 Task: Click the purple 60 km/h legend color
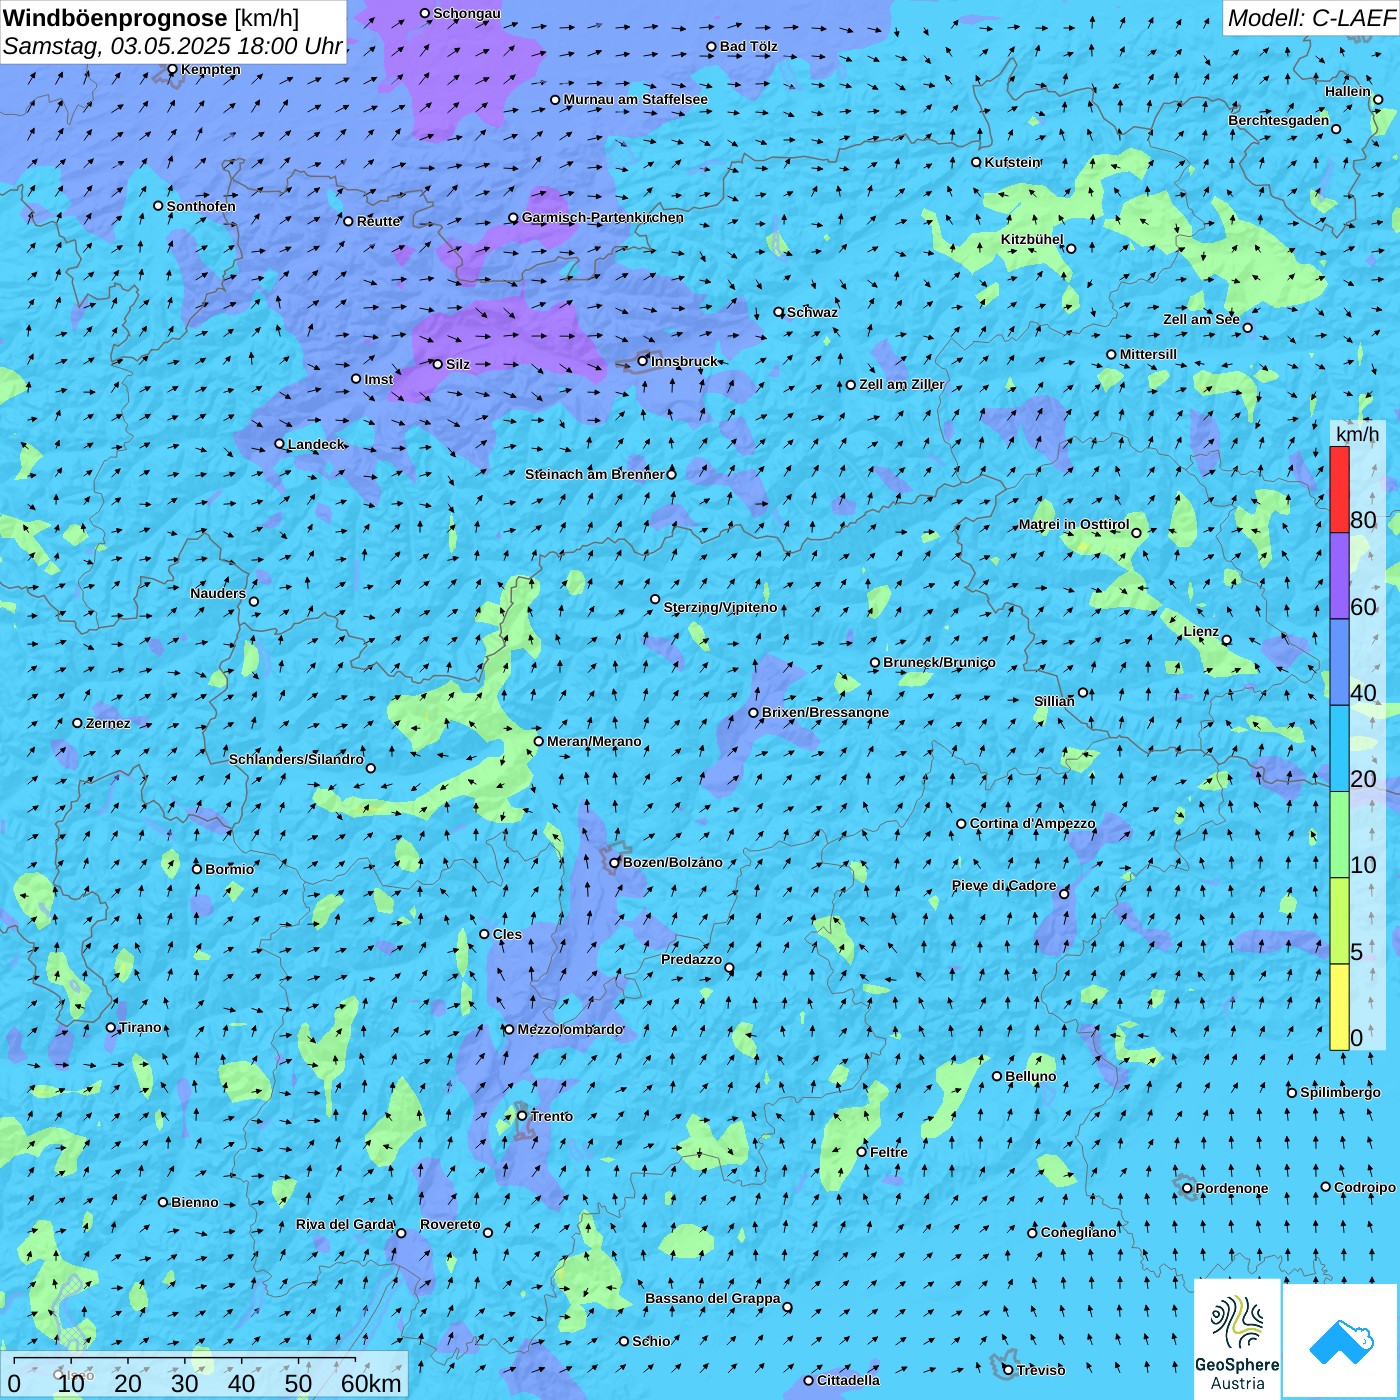[1339, 576]
